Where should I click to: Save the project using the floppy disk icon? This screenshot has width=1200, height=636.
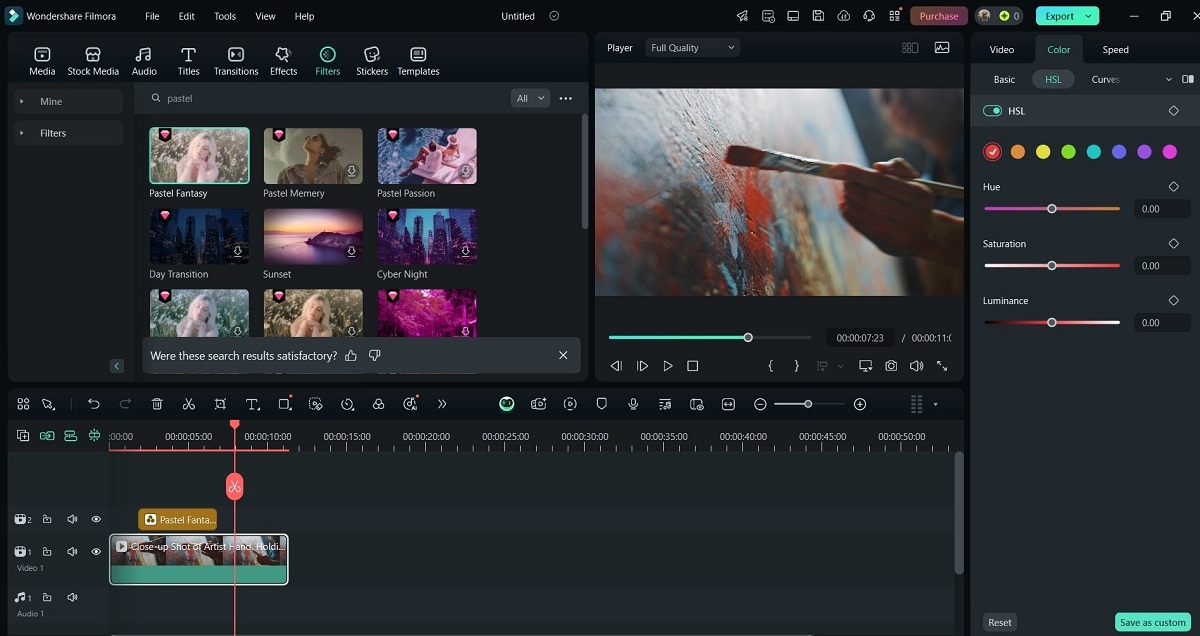pyautogui.click(x=818, y=16)
